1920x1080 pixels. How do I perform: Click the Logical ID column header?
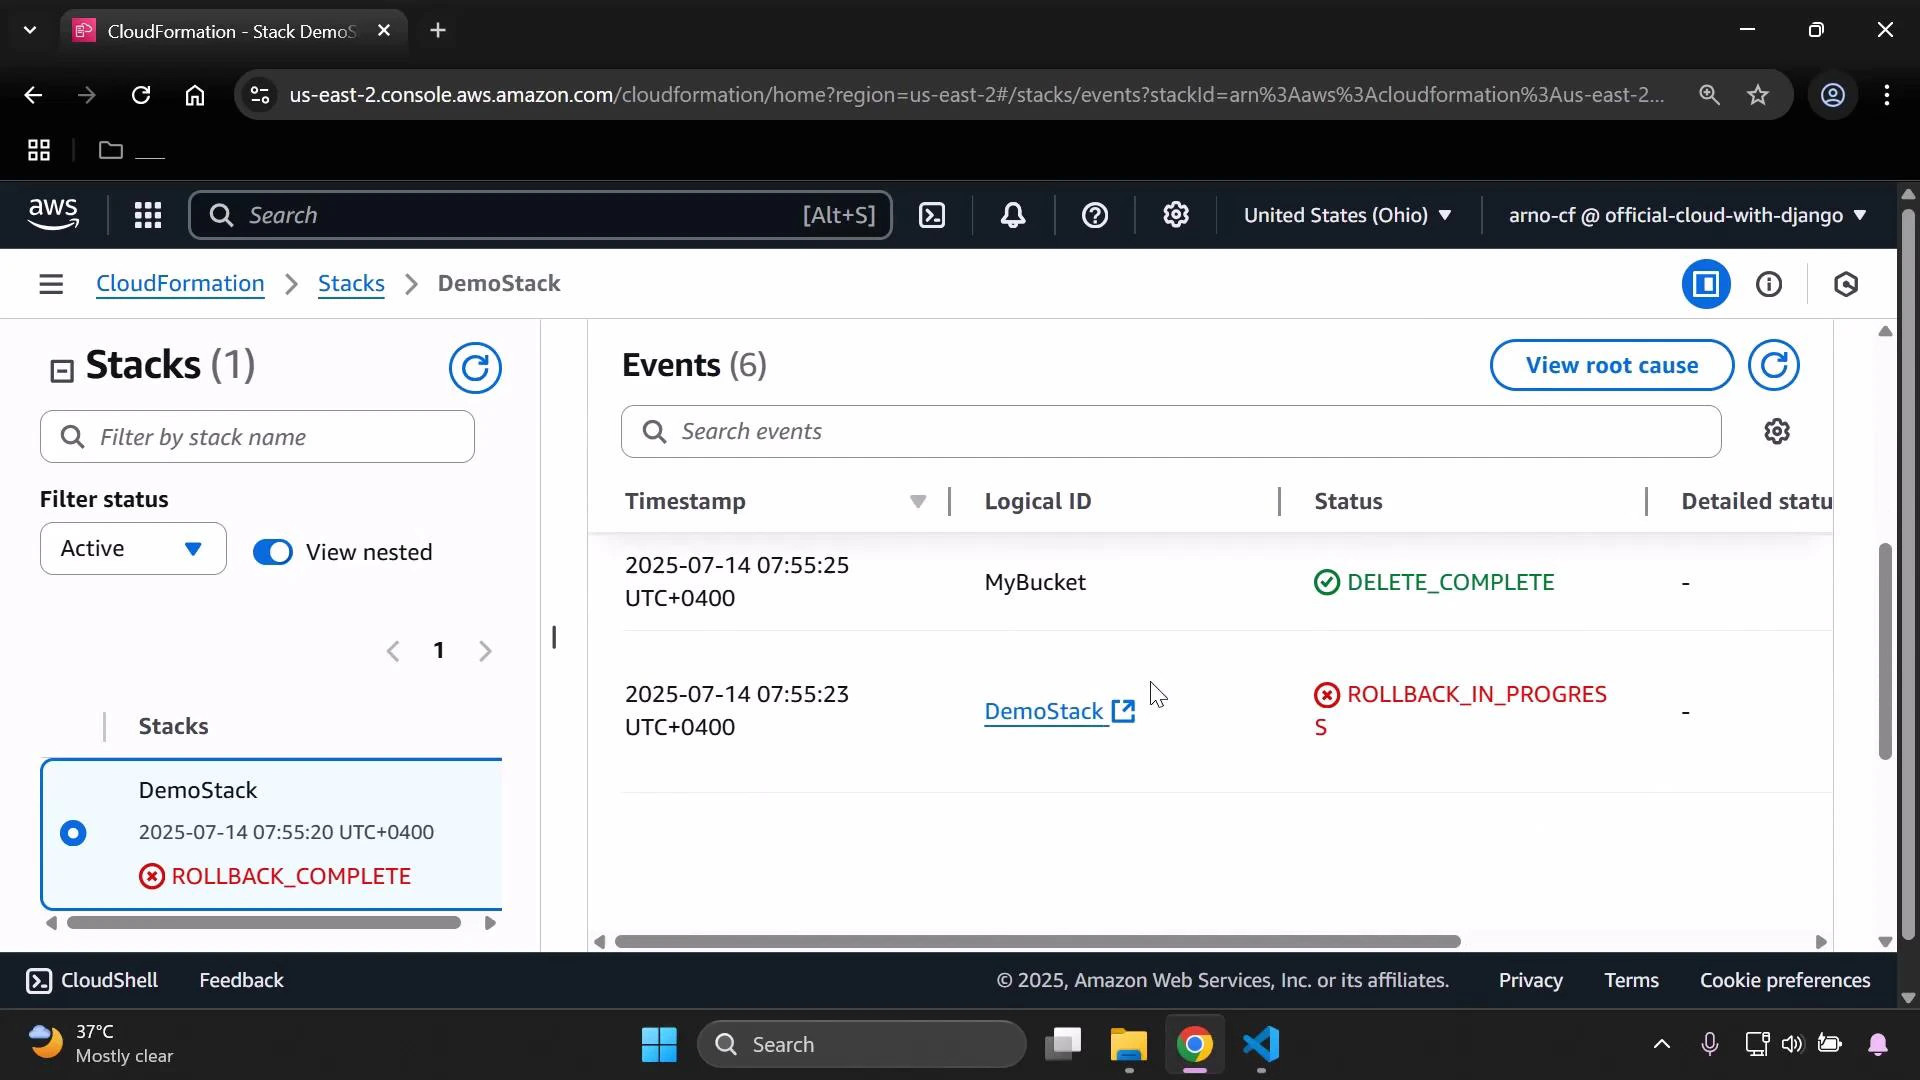[1038, 501]
